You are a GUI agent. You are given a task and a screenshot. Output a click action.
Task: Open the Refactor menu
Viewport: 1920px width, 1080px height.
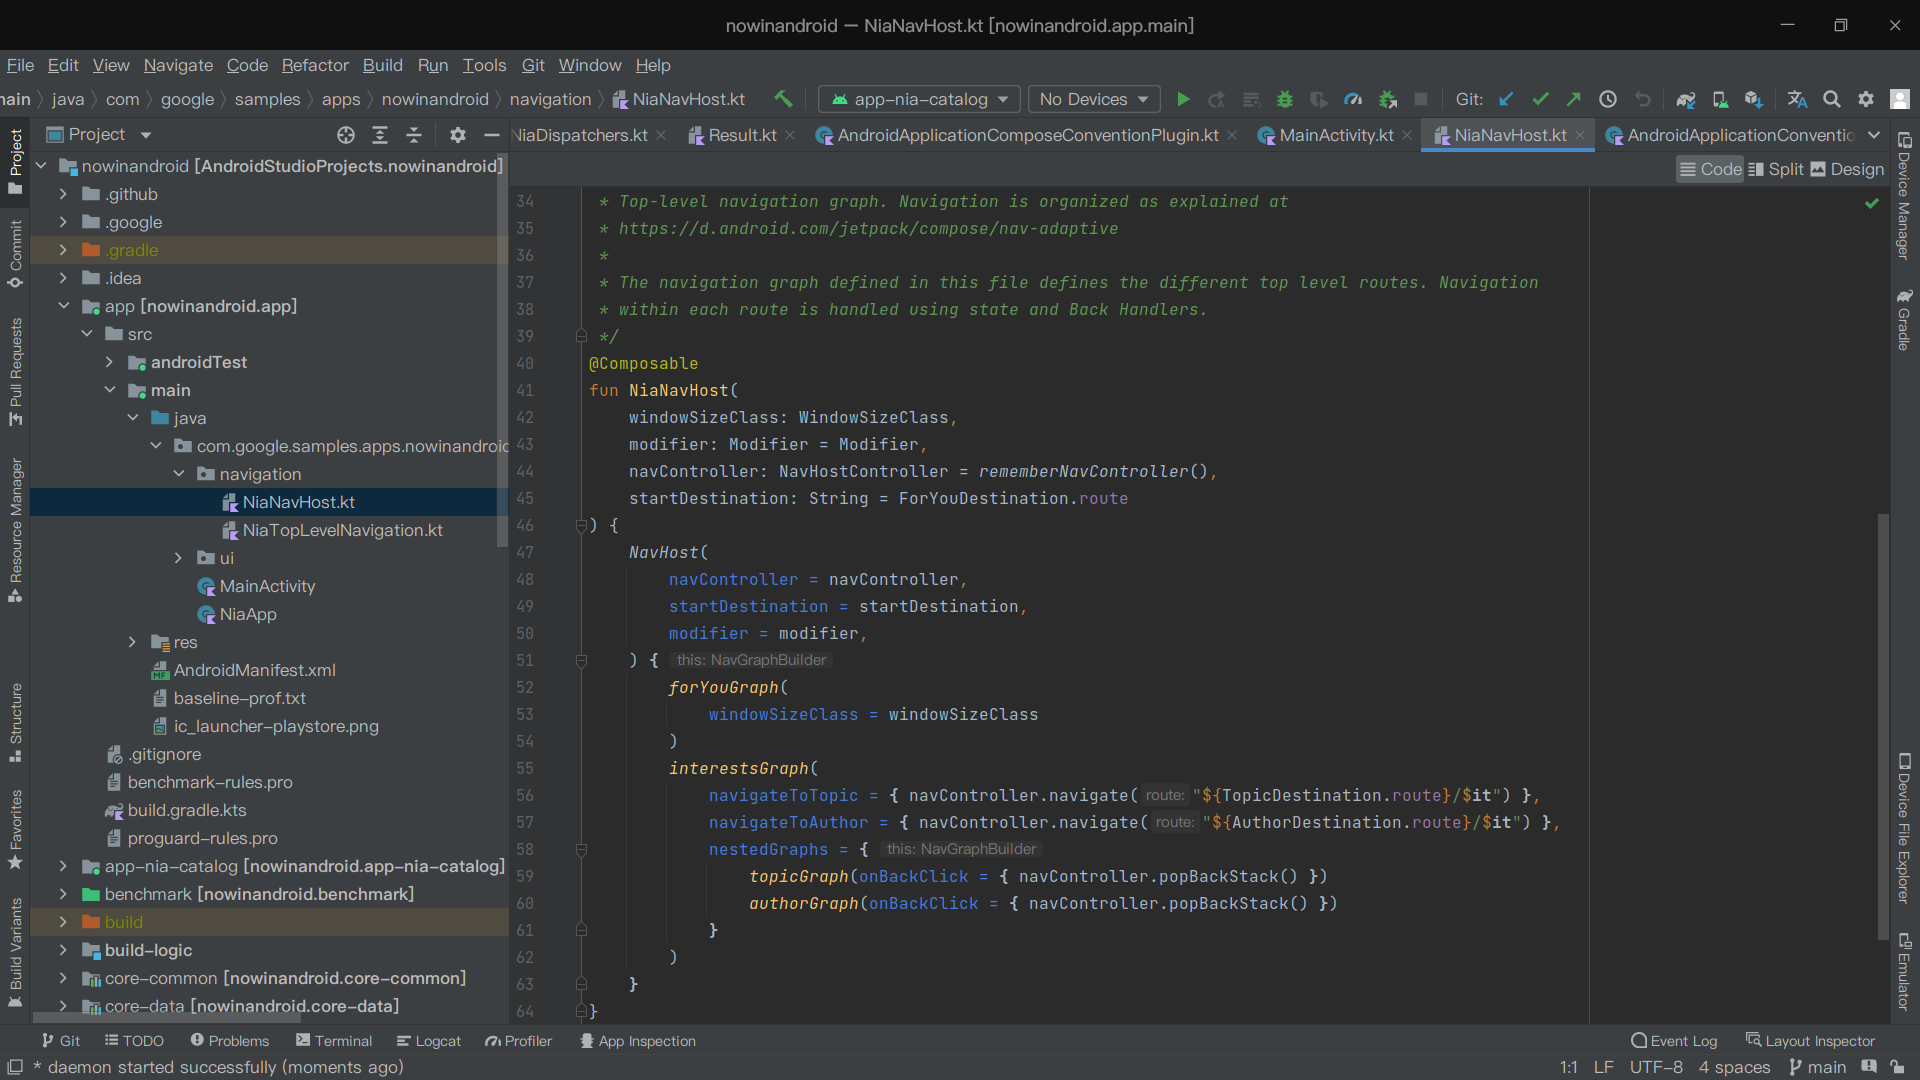coord(315,65)
